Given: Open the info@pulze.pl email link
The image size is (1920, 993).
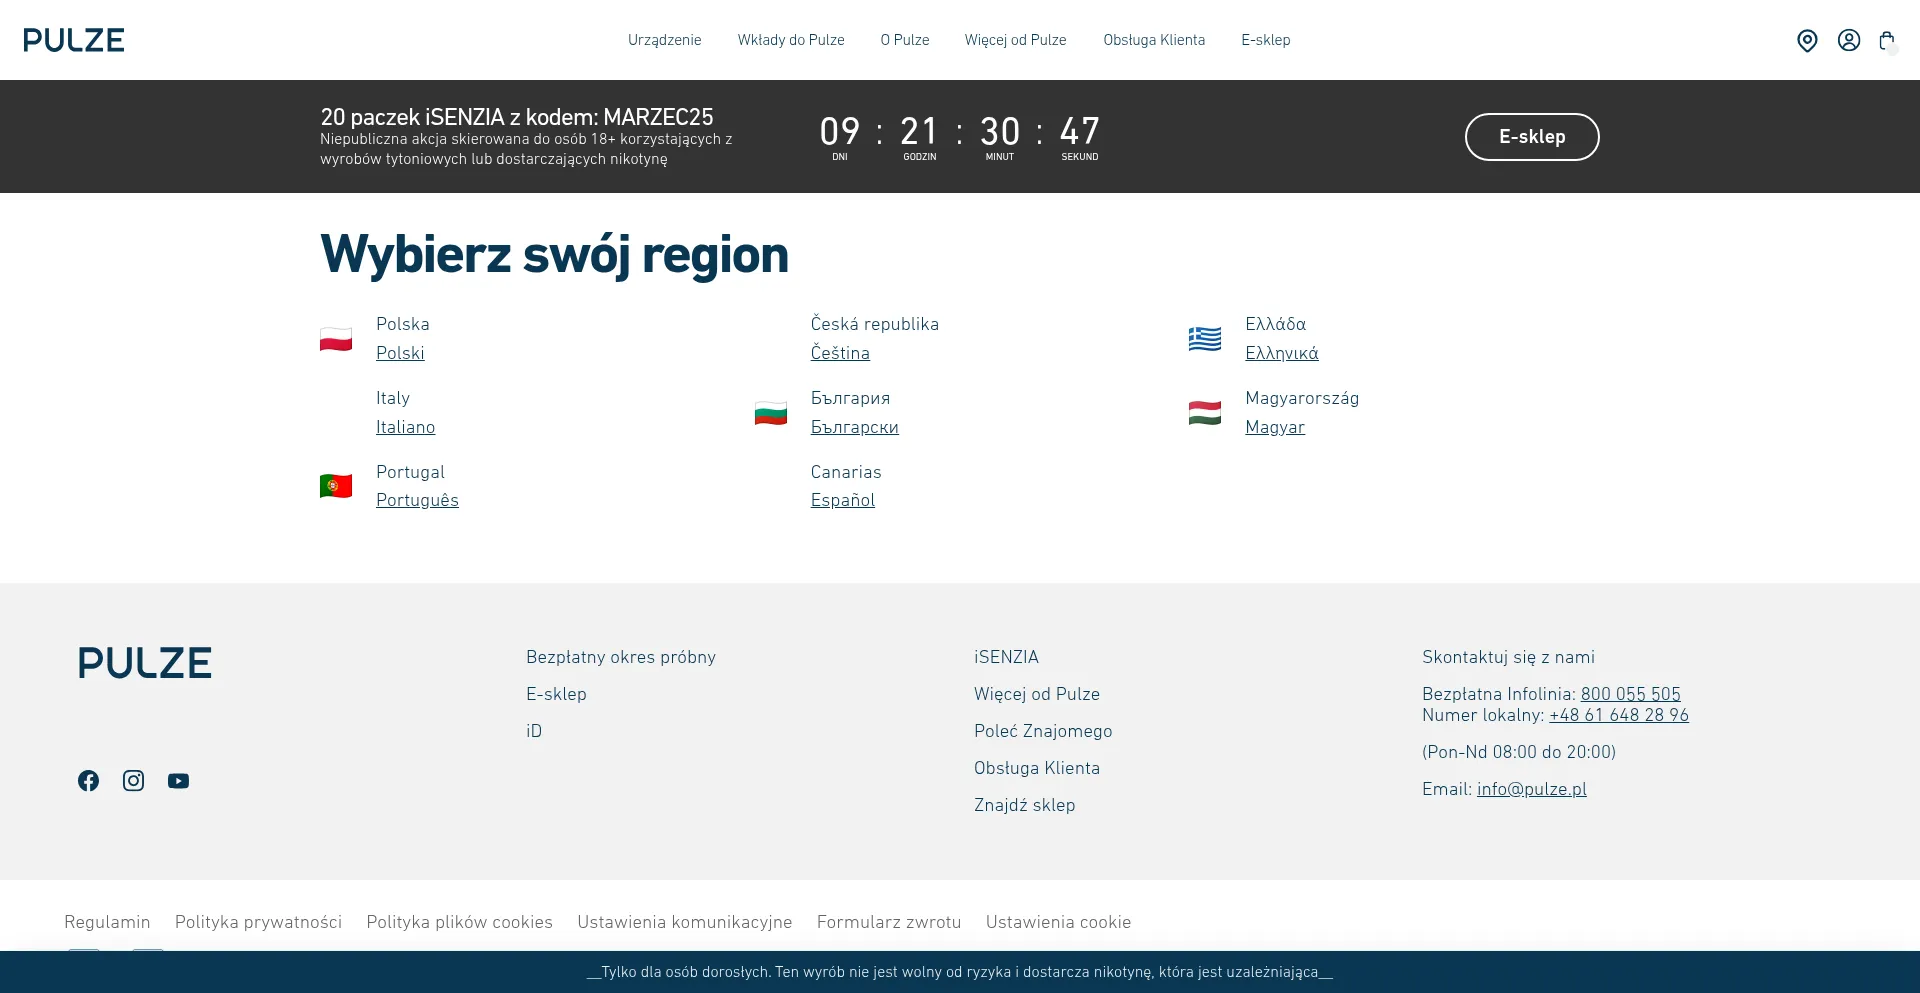Looking at the screenshot, I should 1531,789.
